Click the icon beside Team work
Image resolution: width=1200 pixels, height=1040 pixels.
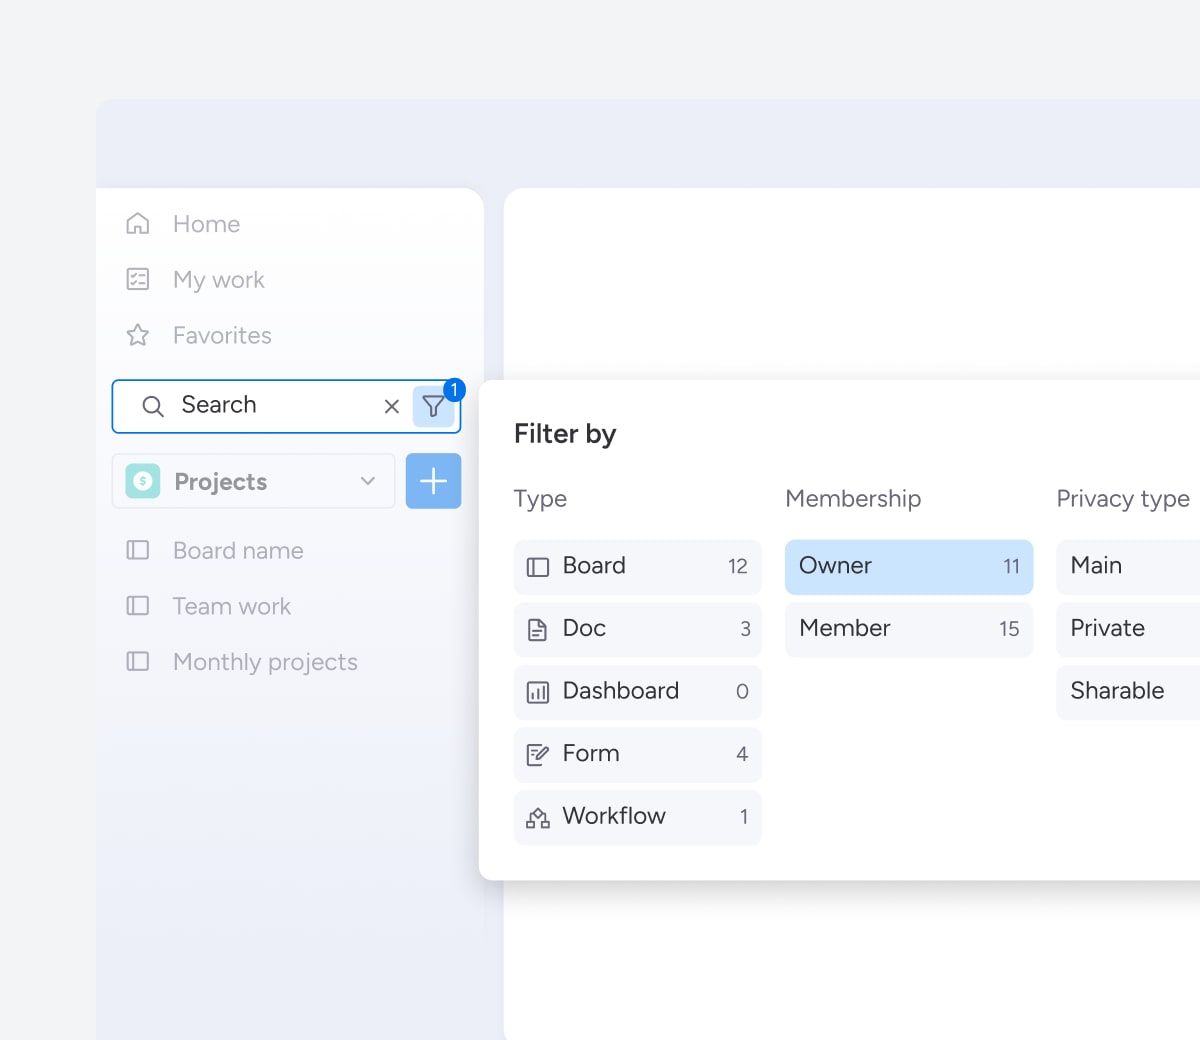click(138, 606)
